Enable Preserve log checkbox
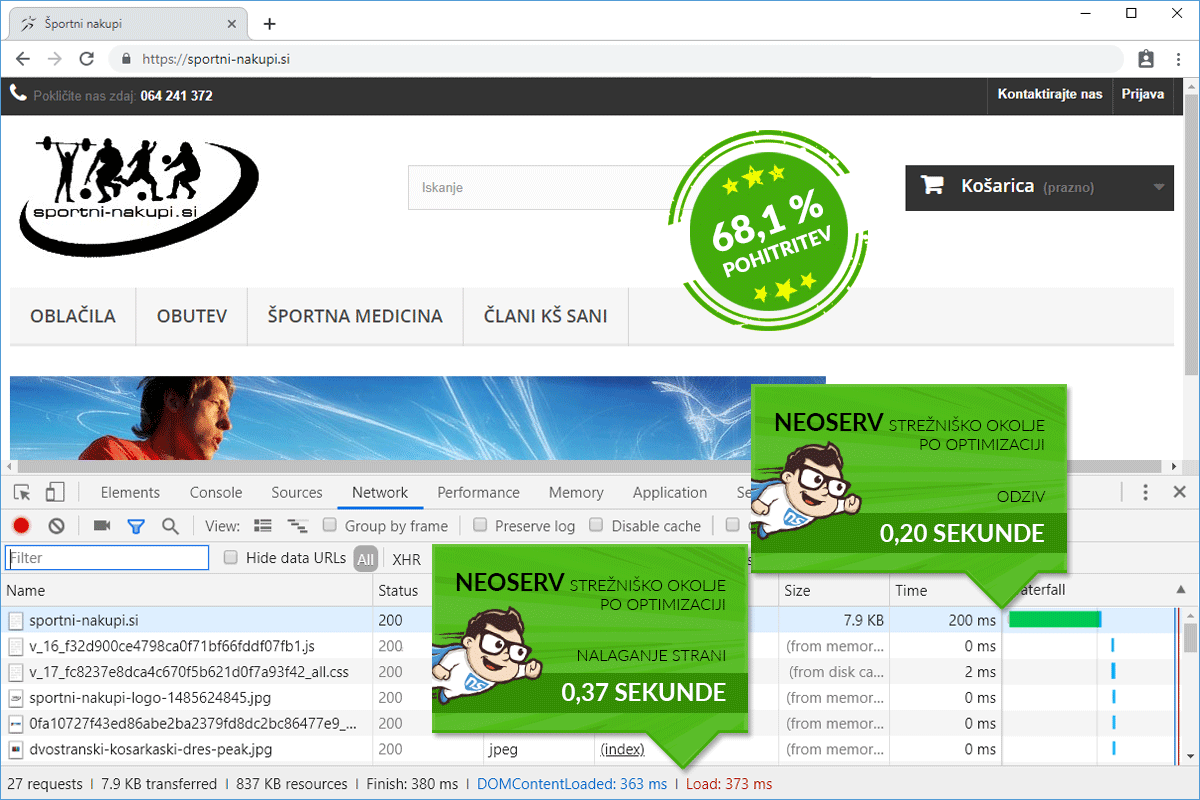This screenshot has width=1200, height=800. coord(480,525)
